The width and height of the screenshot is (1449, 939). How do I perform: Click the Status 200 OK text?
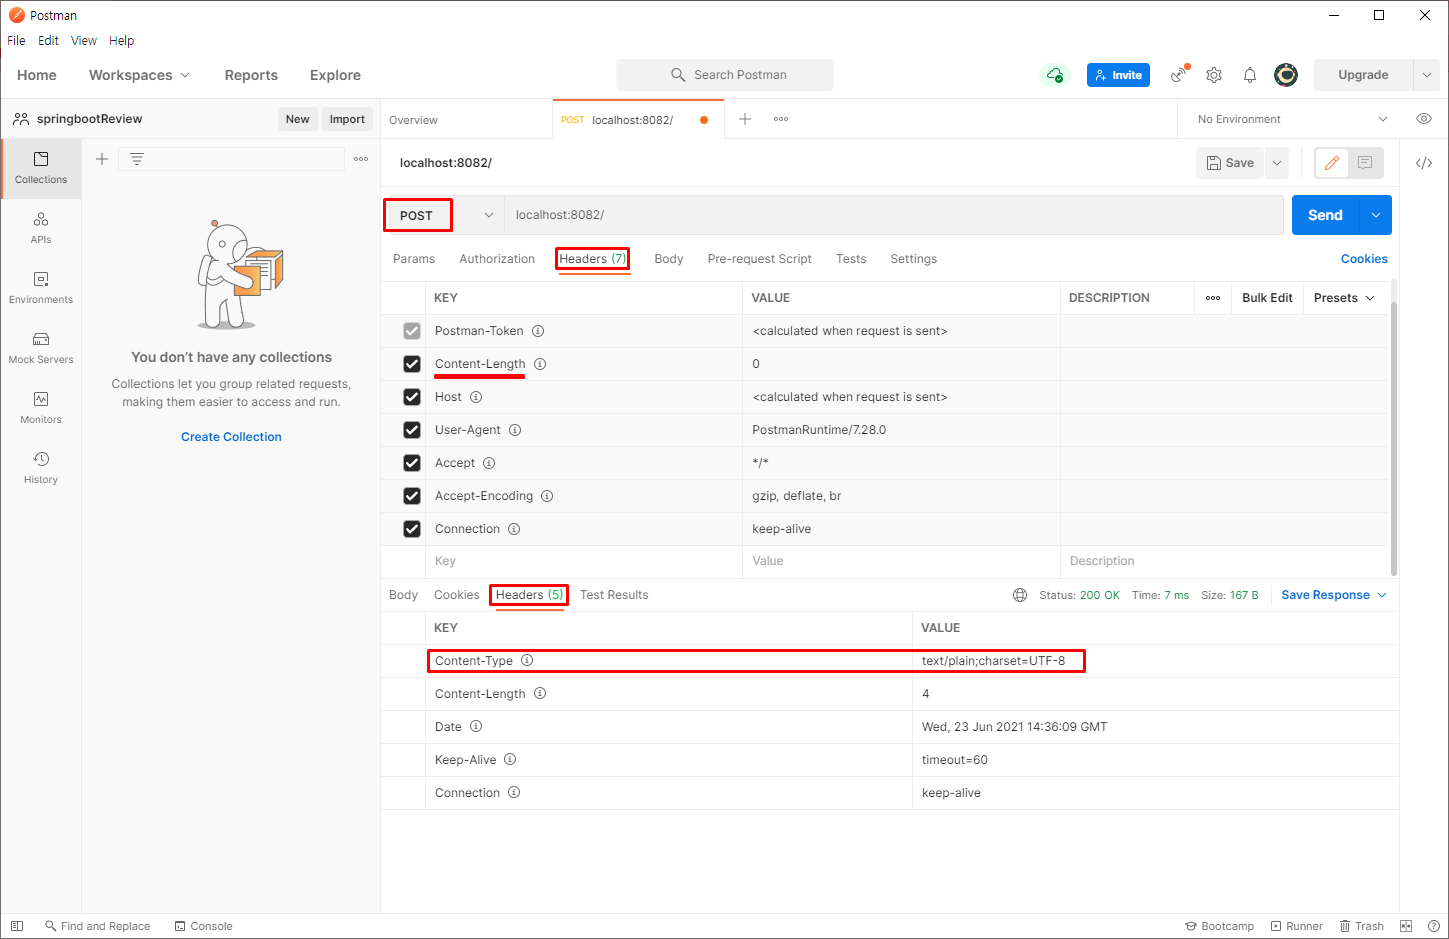pos(1079,595)
